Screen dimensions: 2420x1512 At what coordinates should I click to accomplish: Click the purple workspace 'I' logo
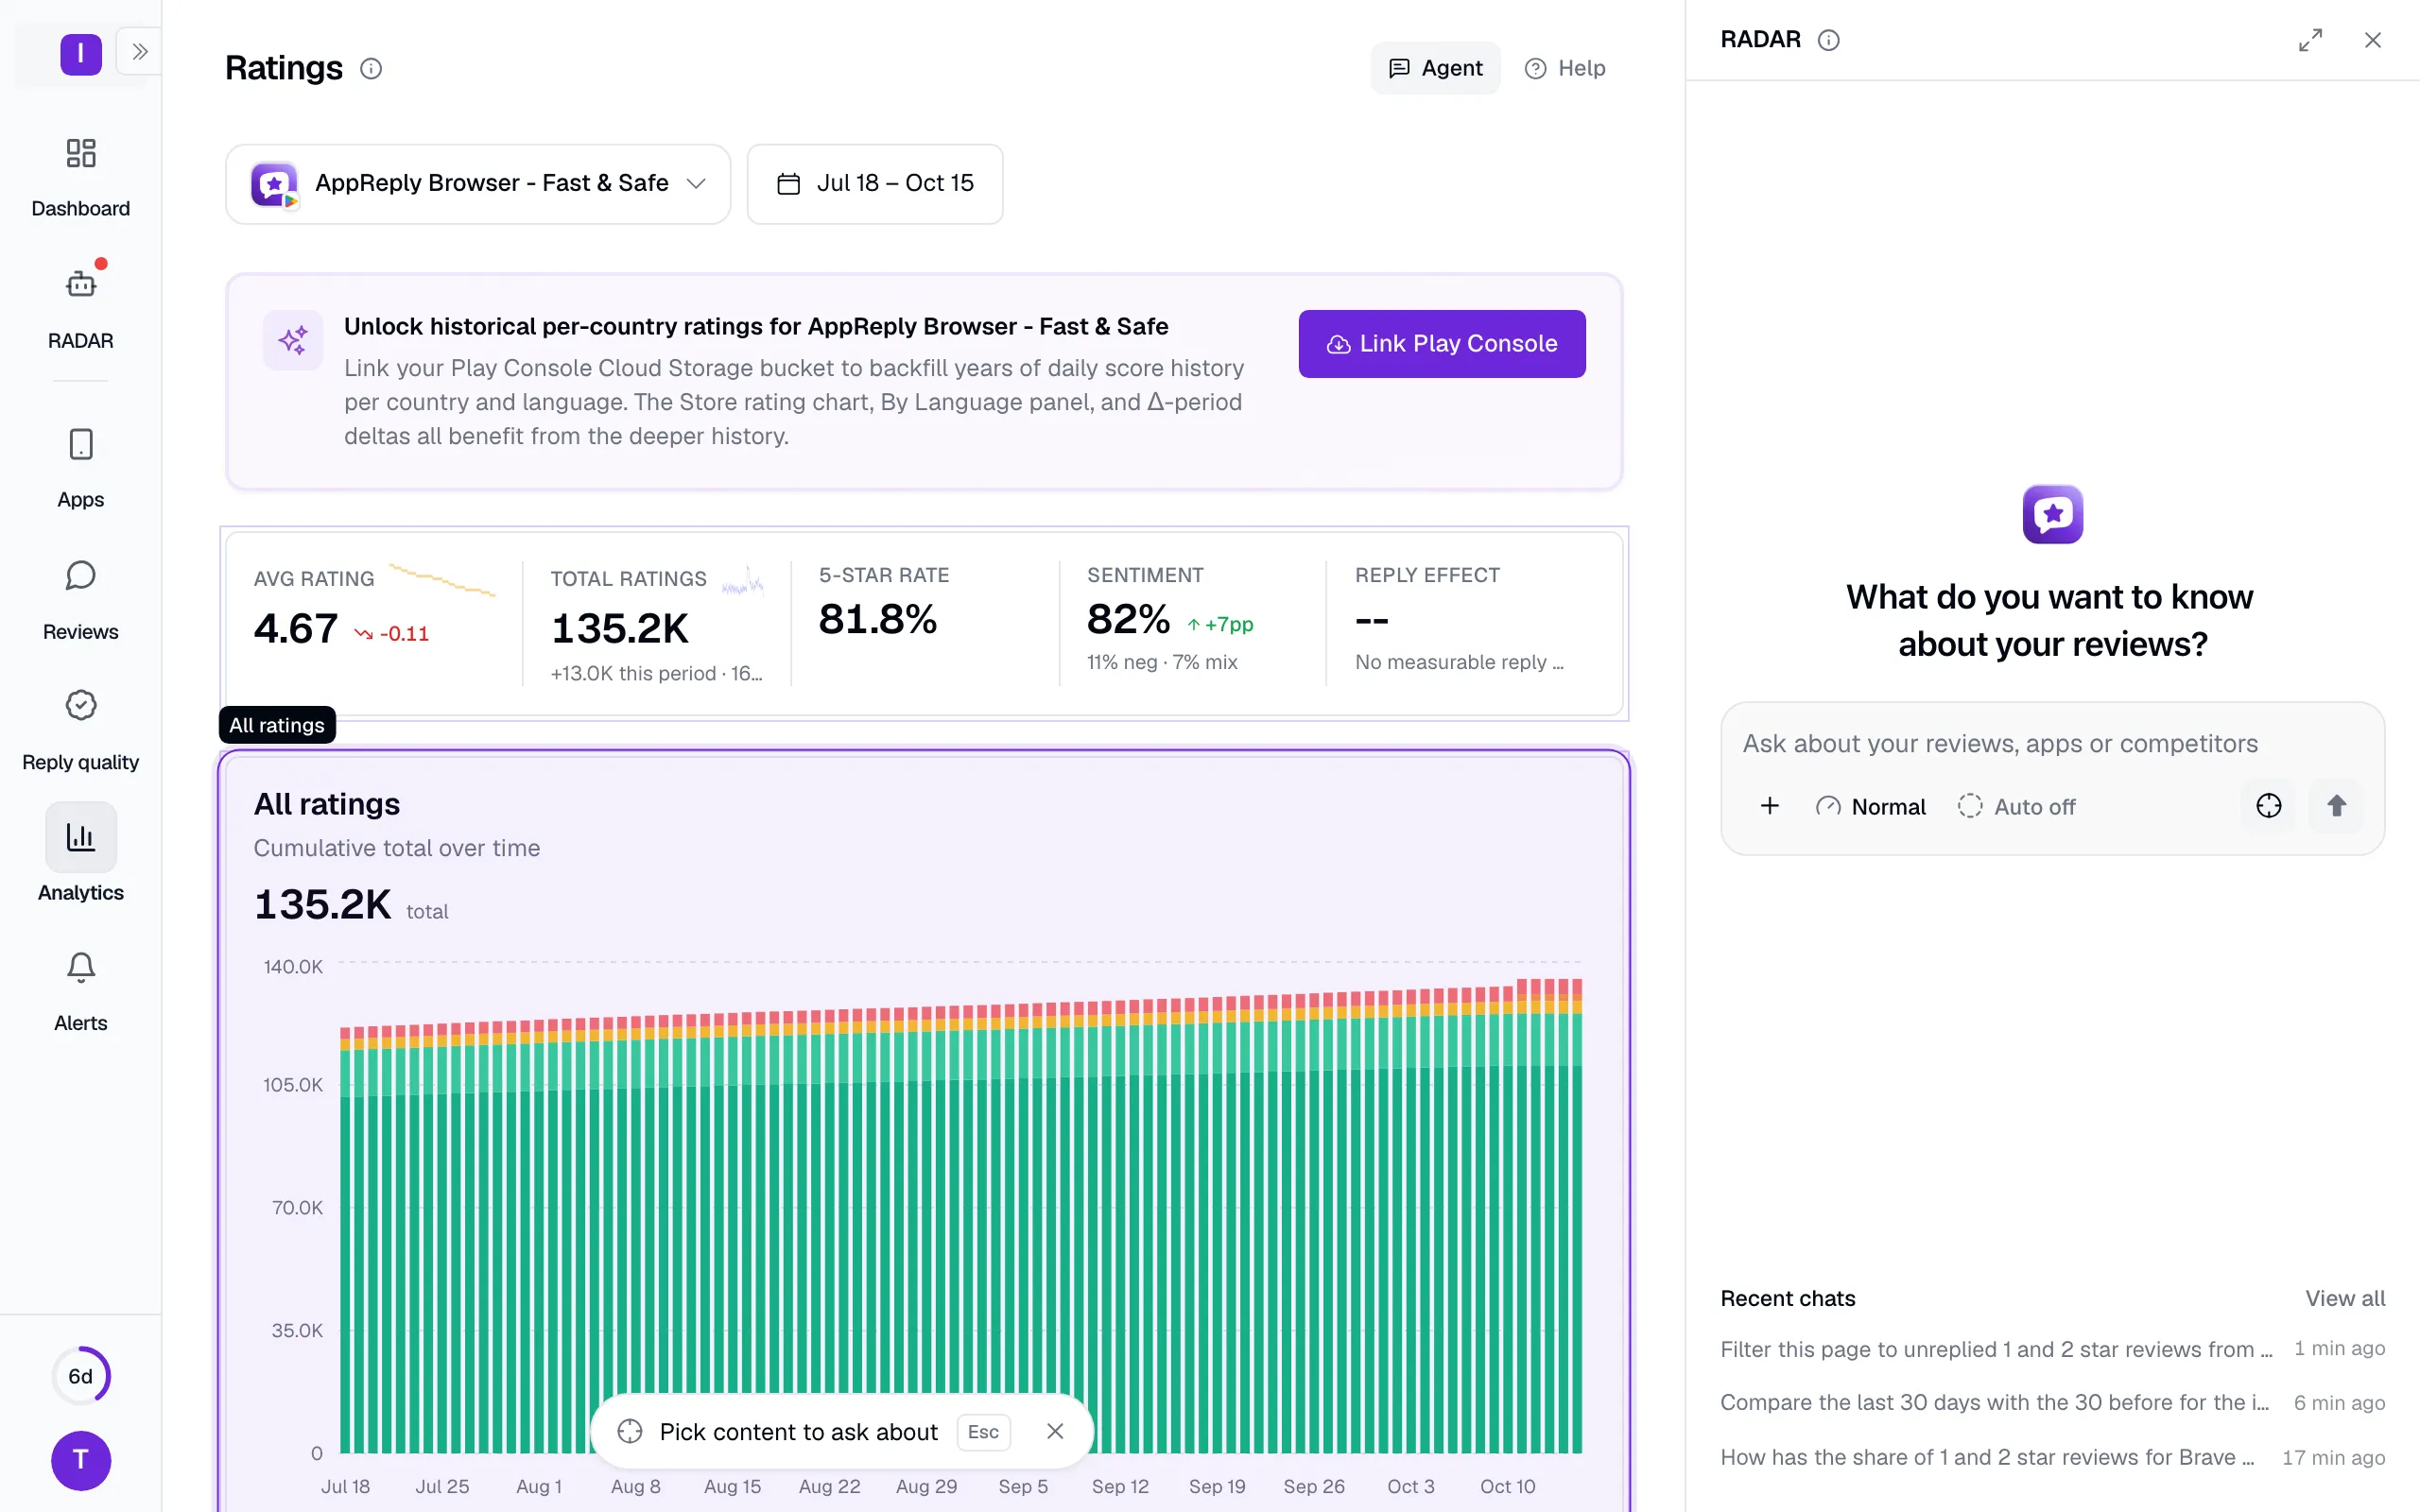pyautogui.click(x=81, y=54)
